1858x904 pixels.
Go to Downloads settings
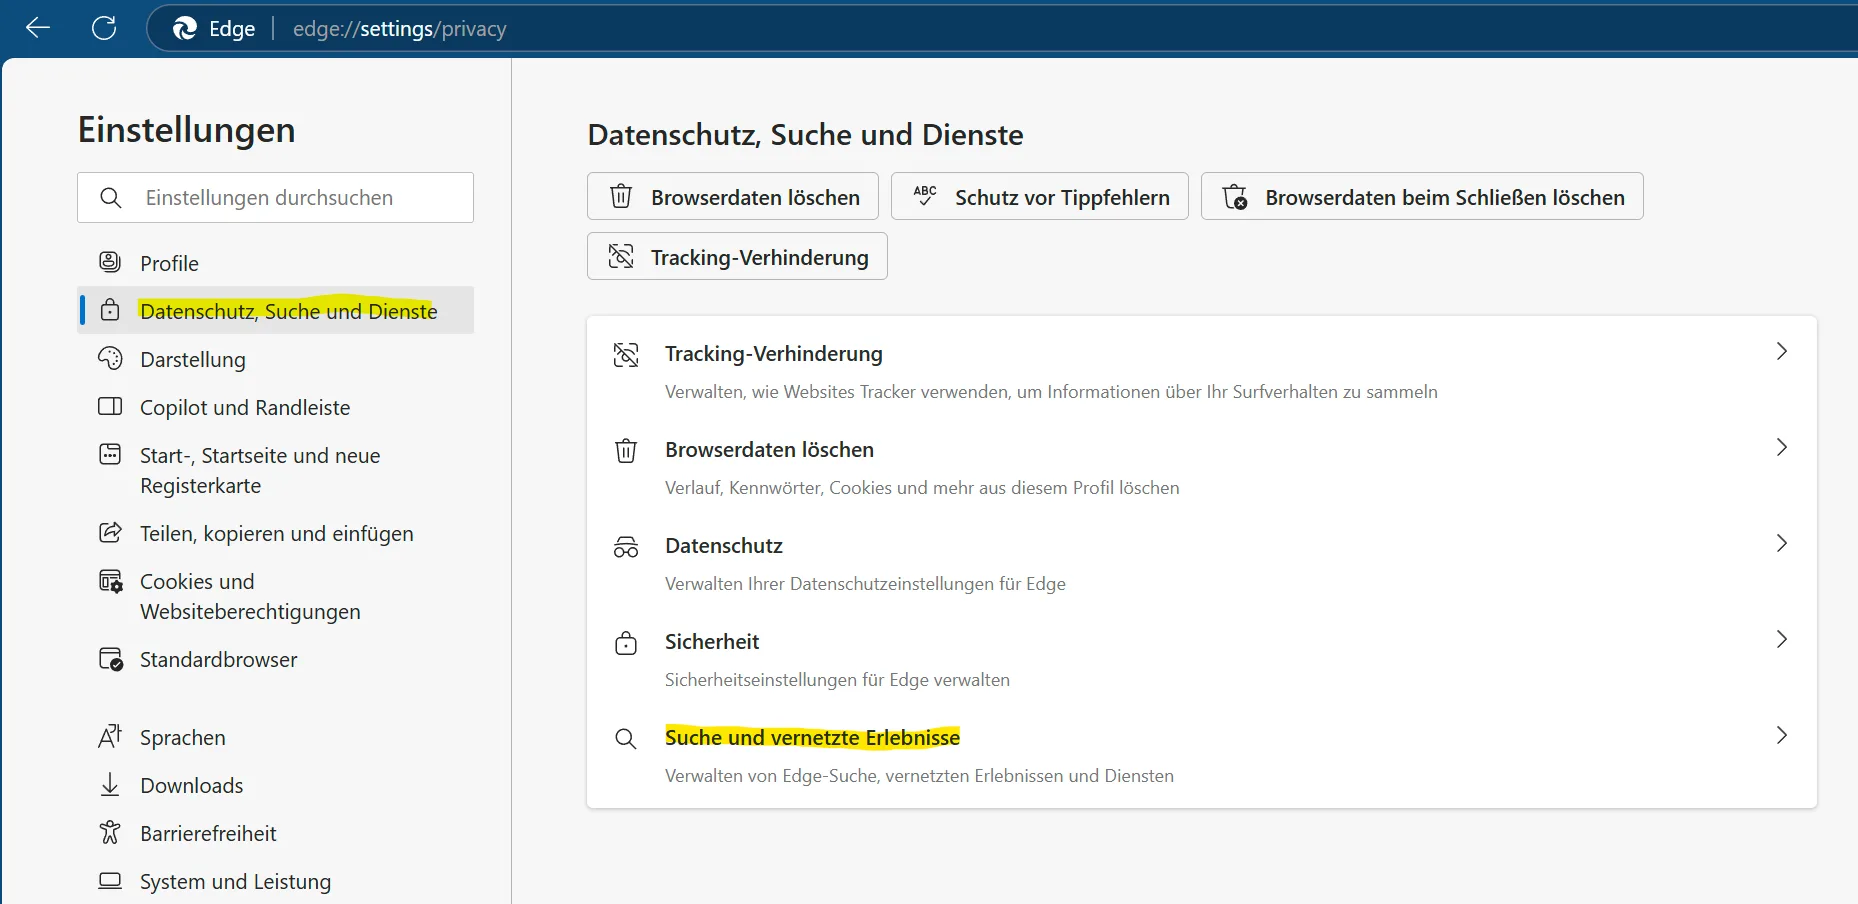[275, 785]
